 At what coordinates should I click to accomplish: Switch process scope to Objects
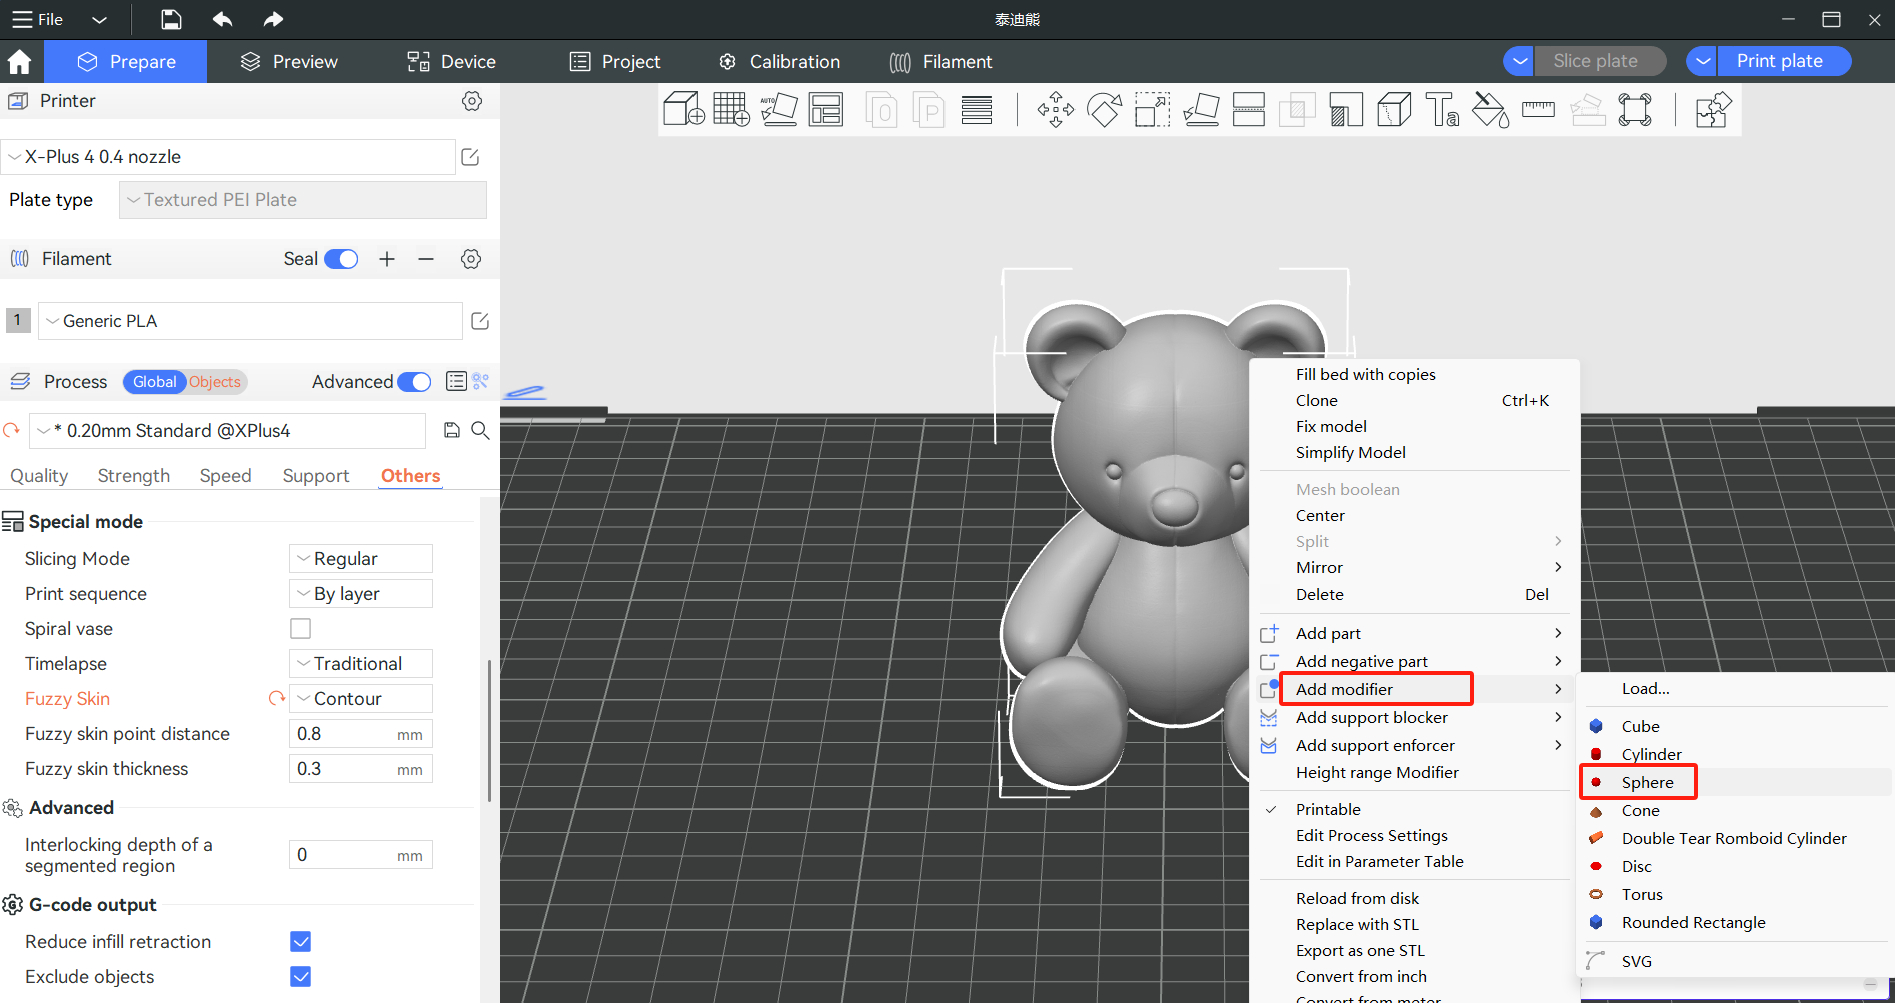[x=215, y=382]
